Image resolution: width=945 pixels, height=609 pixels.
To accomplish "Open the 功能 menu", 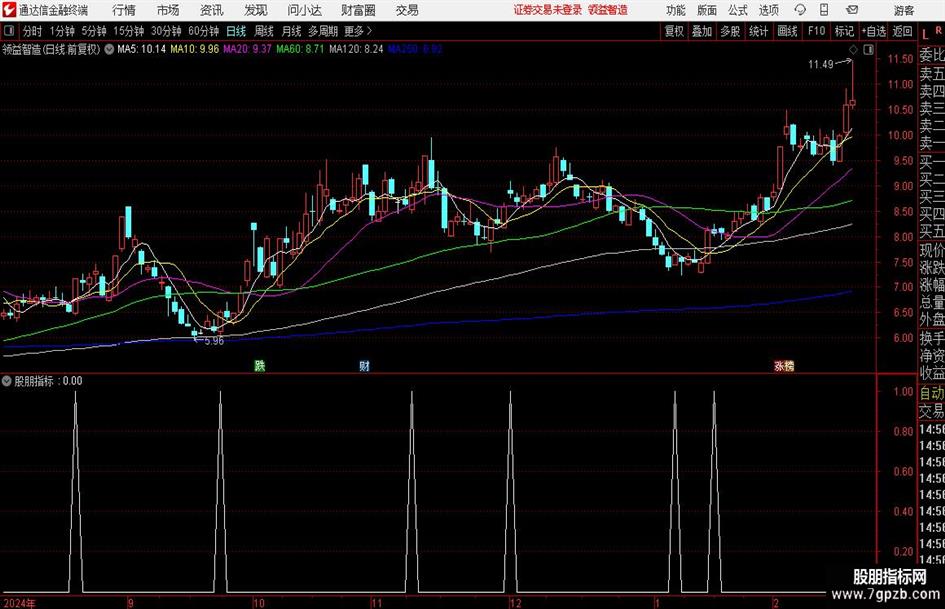I will 676,10.
